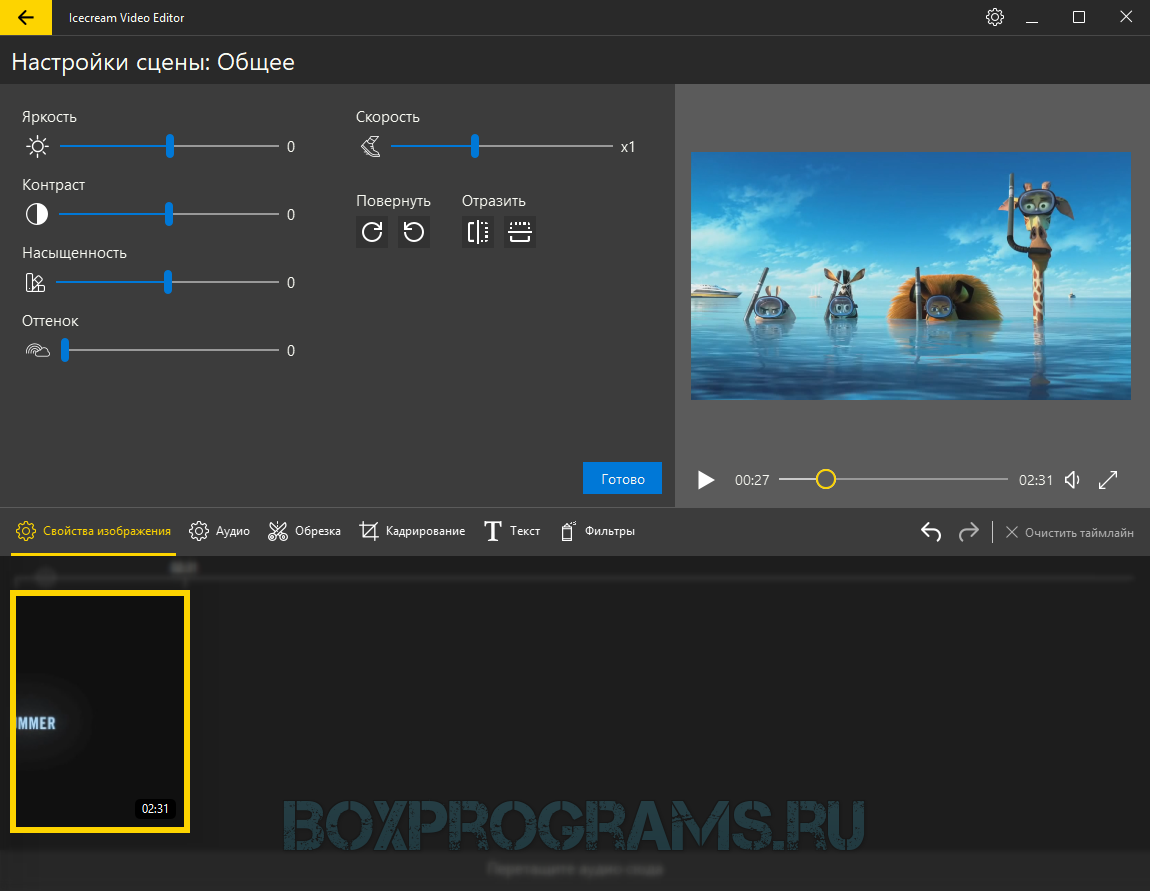Select the timeline clip thumbnail 02:31
This screenshot has width=1150, height=891.
click(x=100, y=711)
